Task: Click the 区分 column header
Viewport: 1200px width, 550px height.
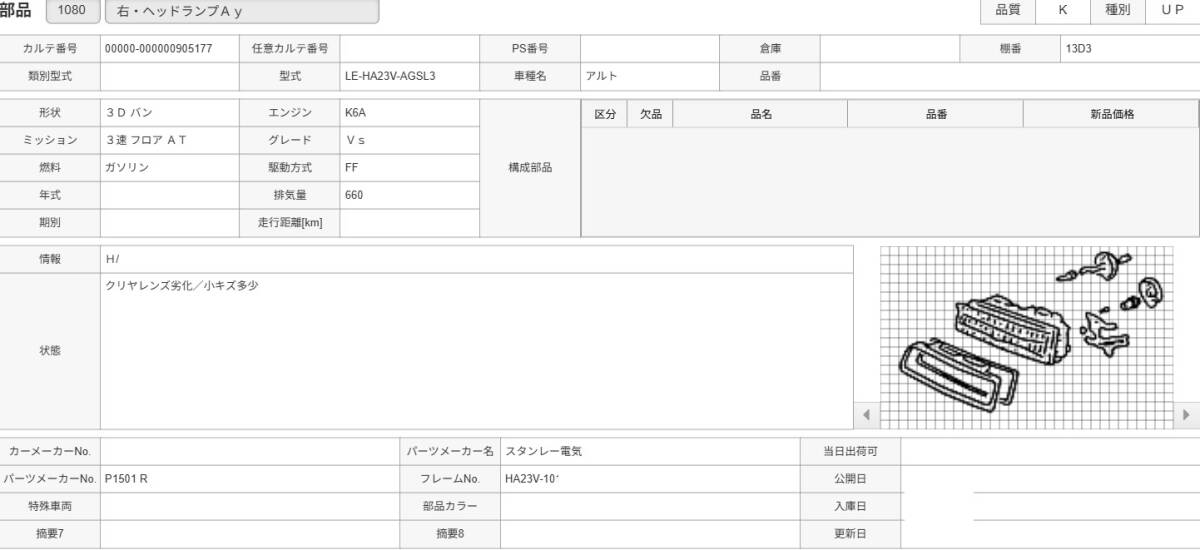Action: 605,114
